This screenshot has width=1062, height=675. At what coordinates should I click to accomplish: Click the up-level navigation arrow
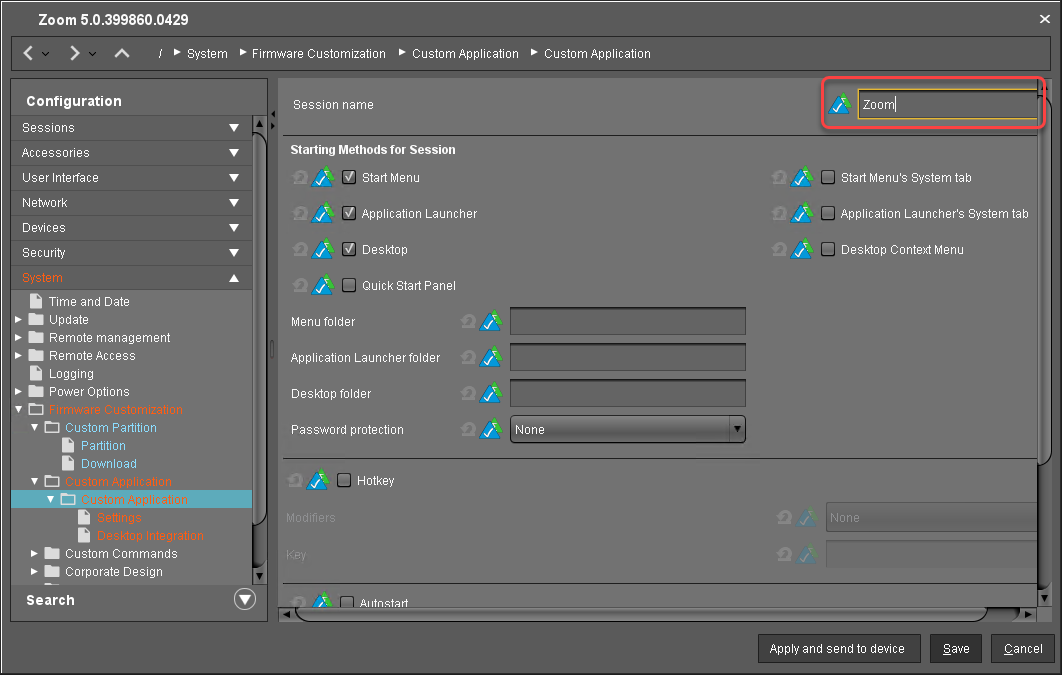(x=122, y=53)
